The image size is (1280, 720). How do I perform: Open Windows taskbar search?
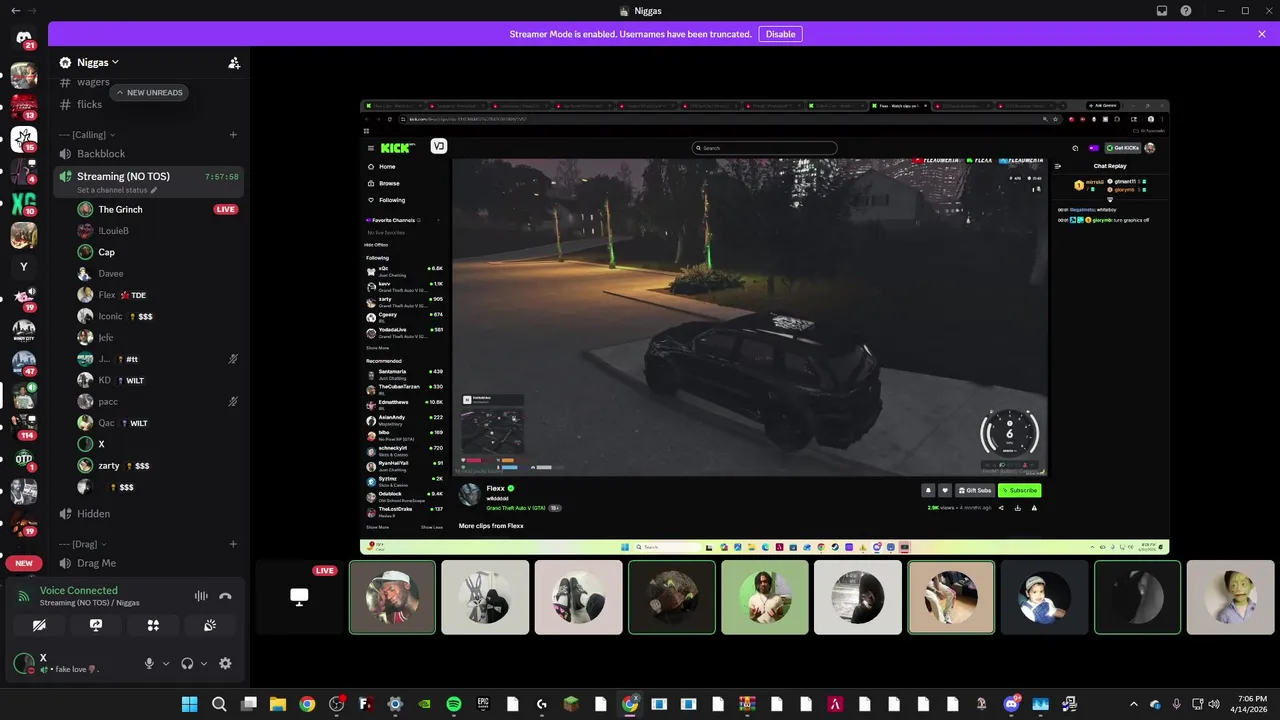(219, 704)
